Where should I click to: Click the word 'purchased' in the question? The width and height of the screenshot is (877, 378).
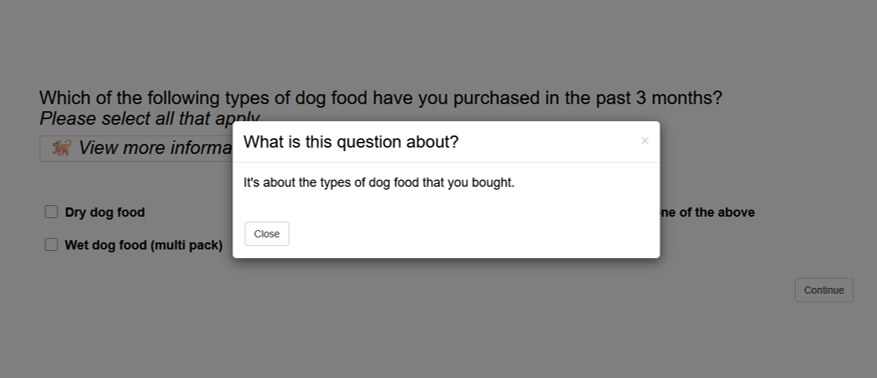click(496, 98)
